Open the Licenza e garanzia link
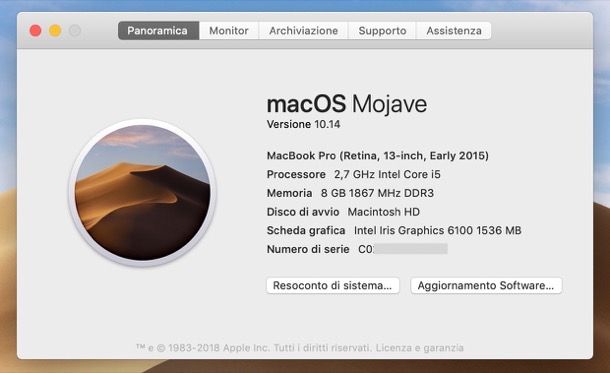 pos(419,348)
